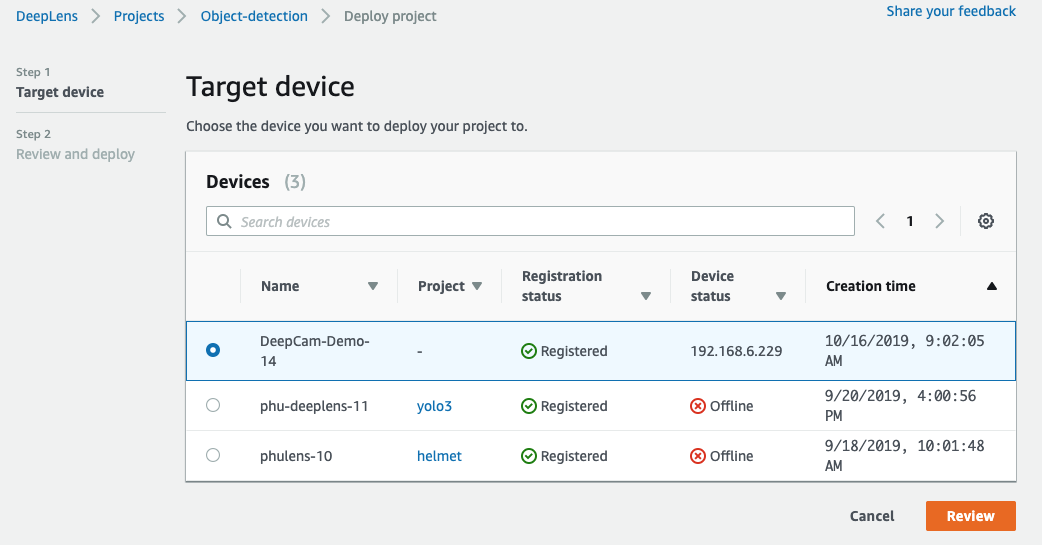This screenshot has width=1042, height=545.
Task: Click Registered check icon for DeepCam-Demo-14
Action: click(529, 351)
